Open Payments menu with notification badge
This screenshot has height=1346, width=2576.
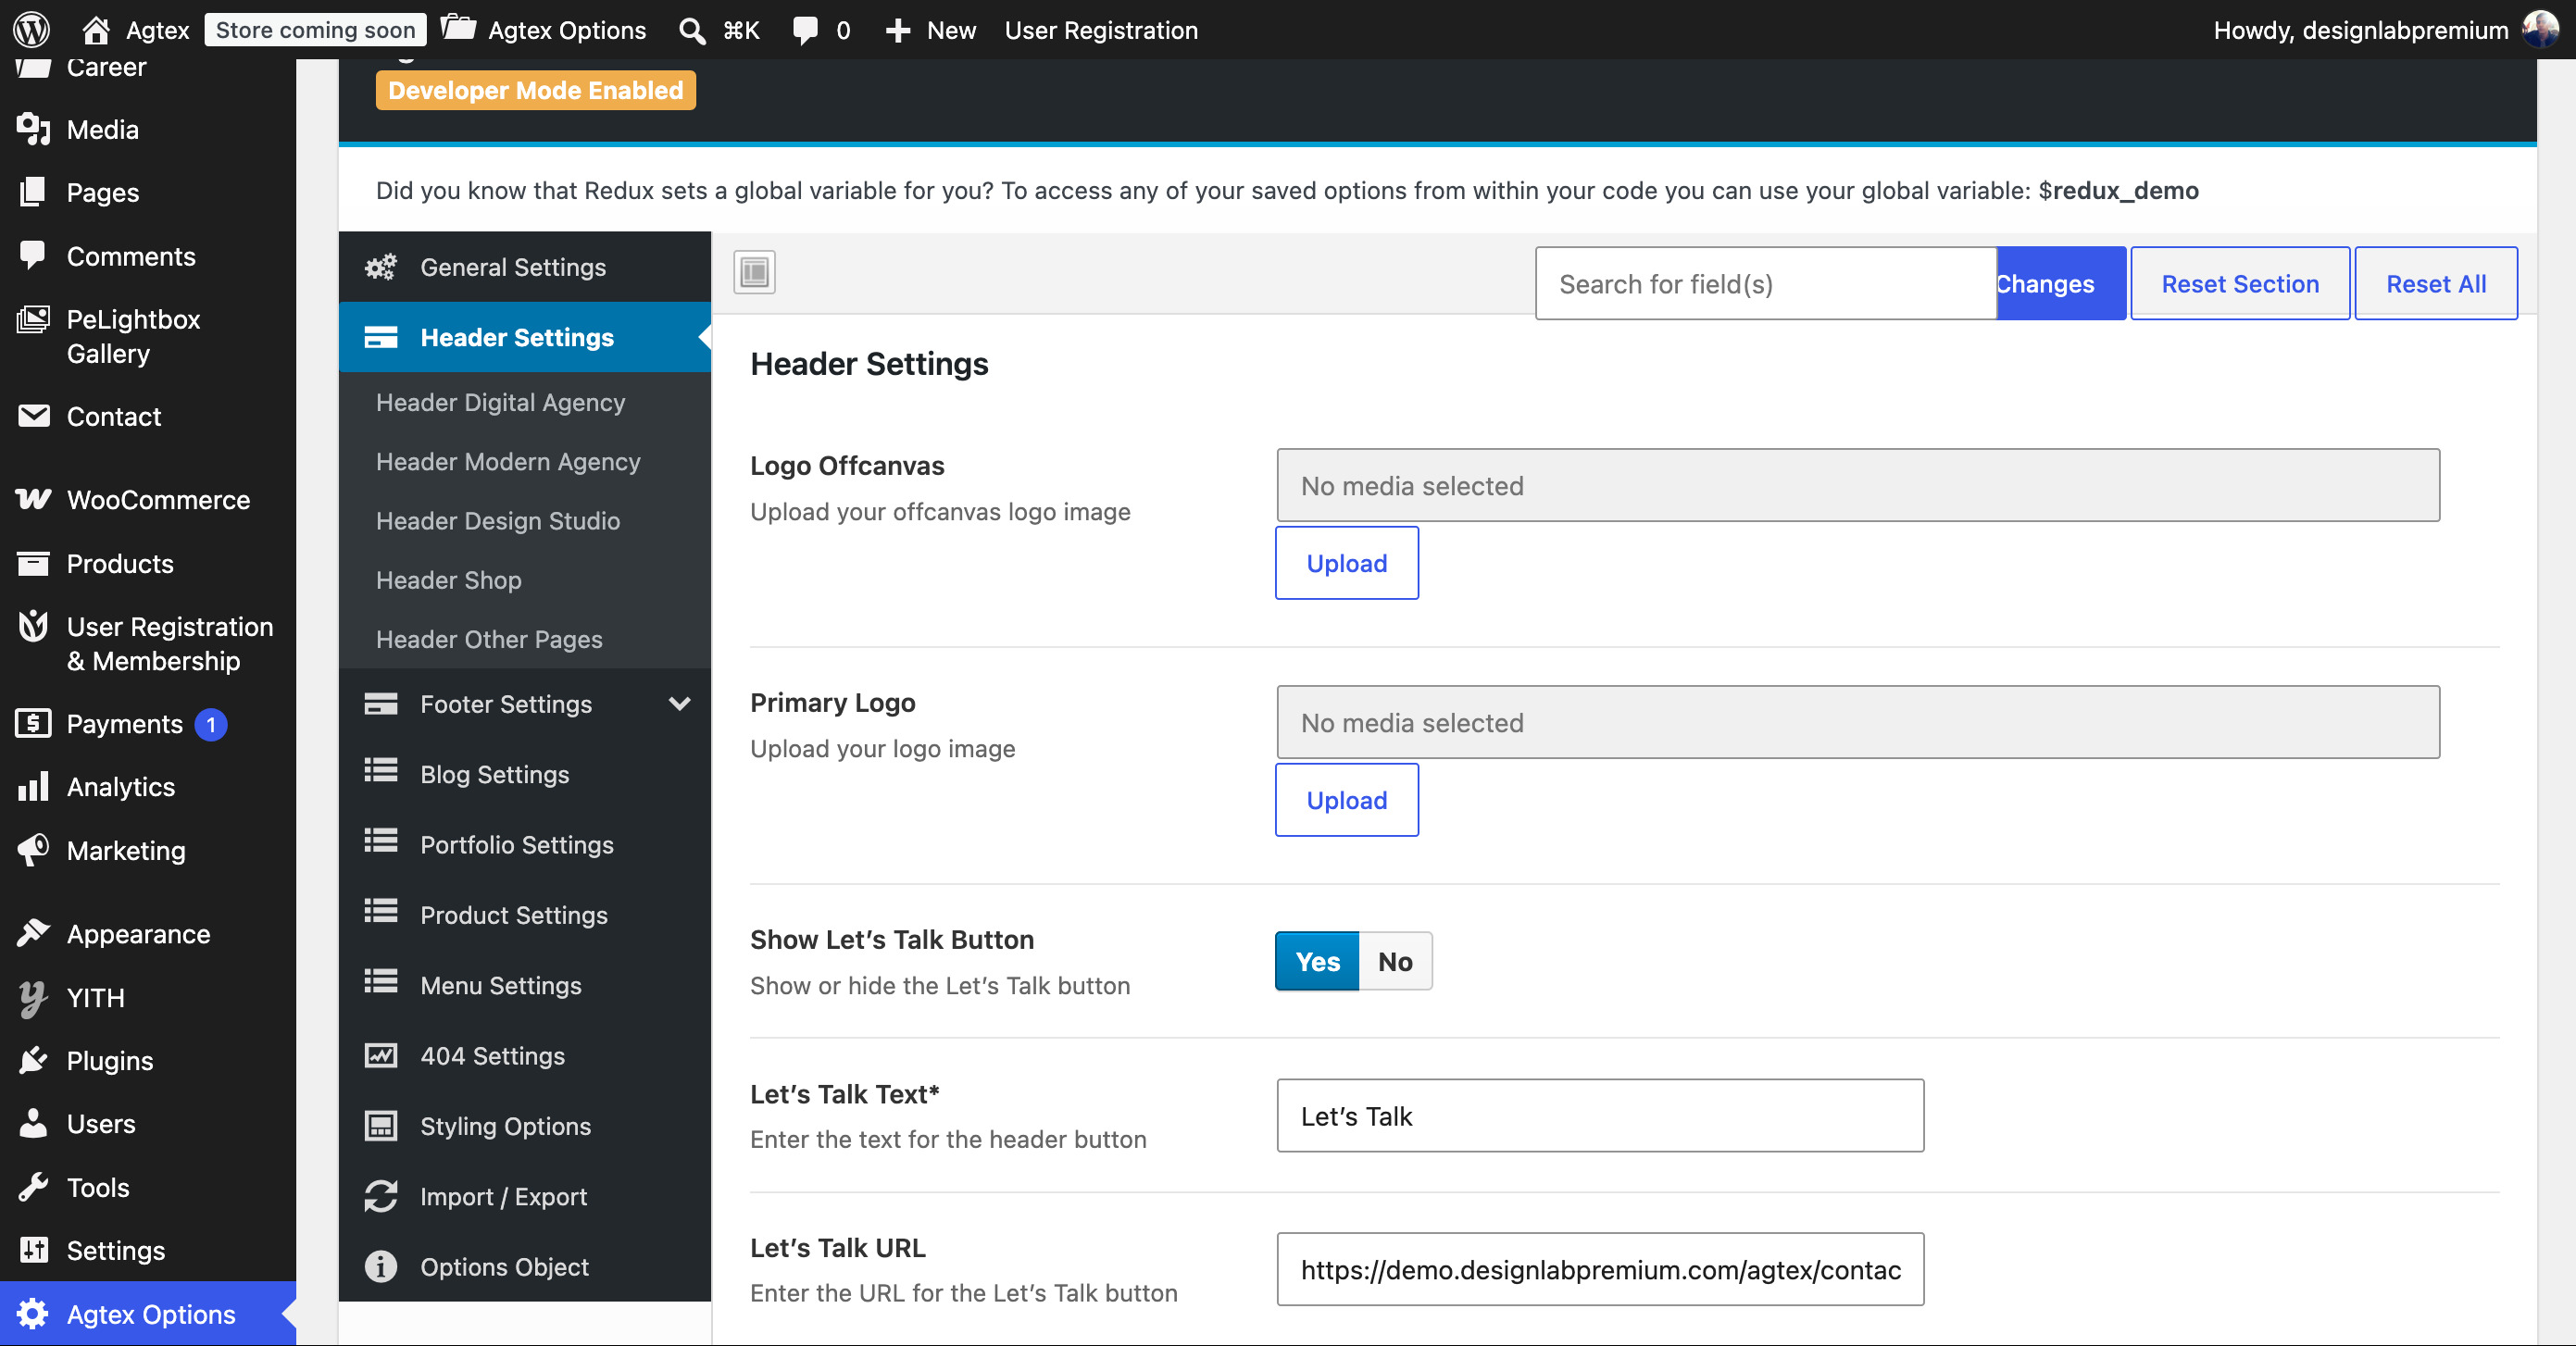click(148, 724)
